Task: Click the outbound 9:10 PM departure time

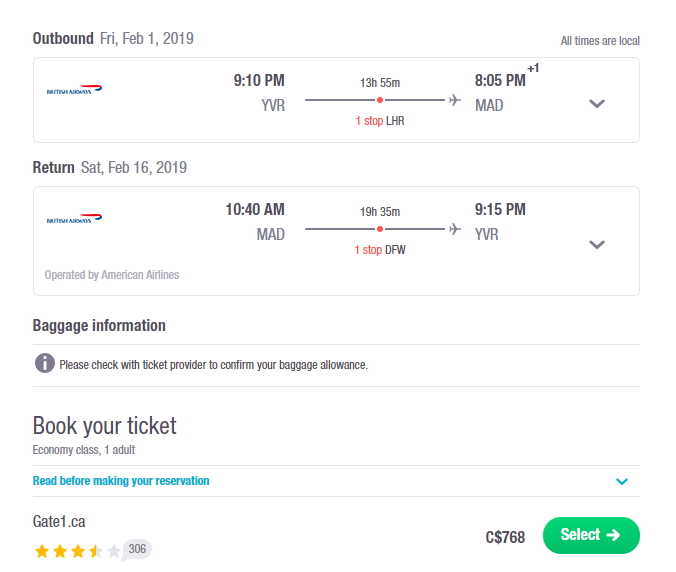Action: pos(259,81)
